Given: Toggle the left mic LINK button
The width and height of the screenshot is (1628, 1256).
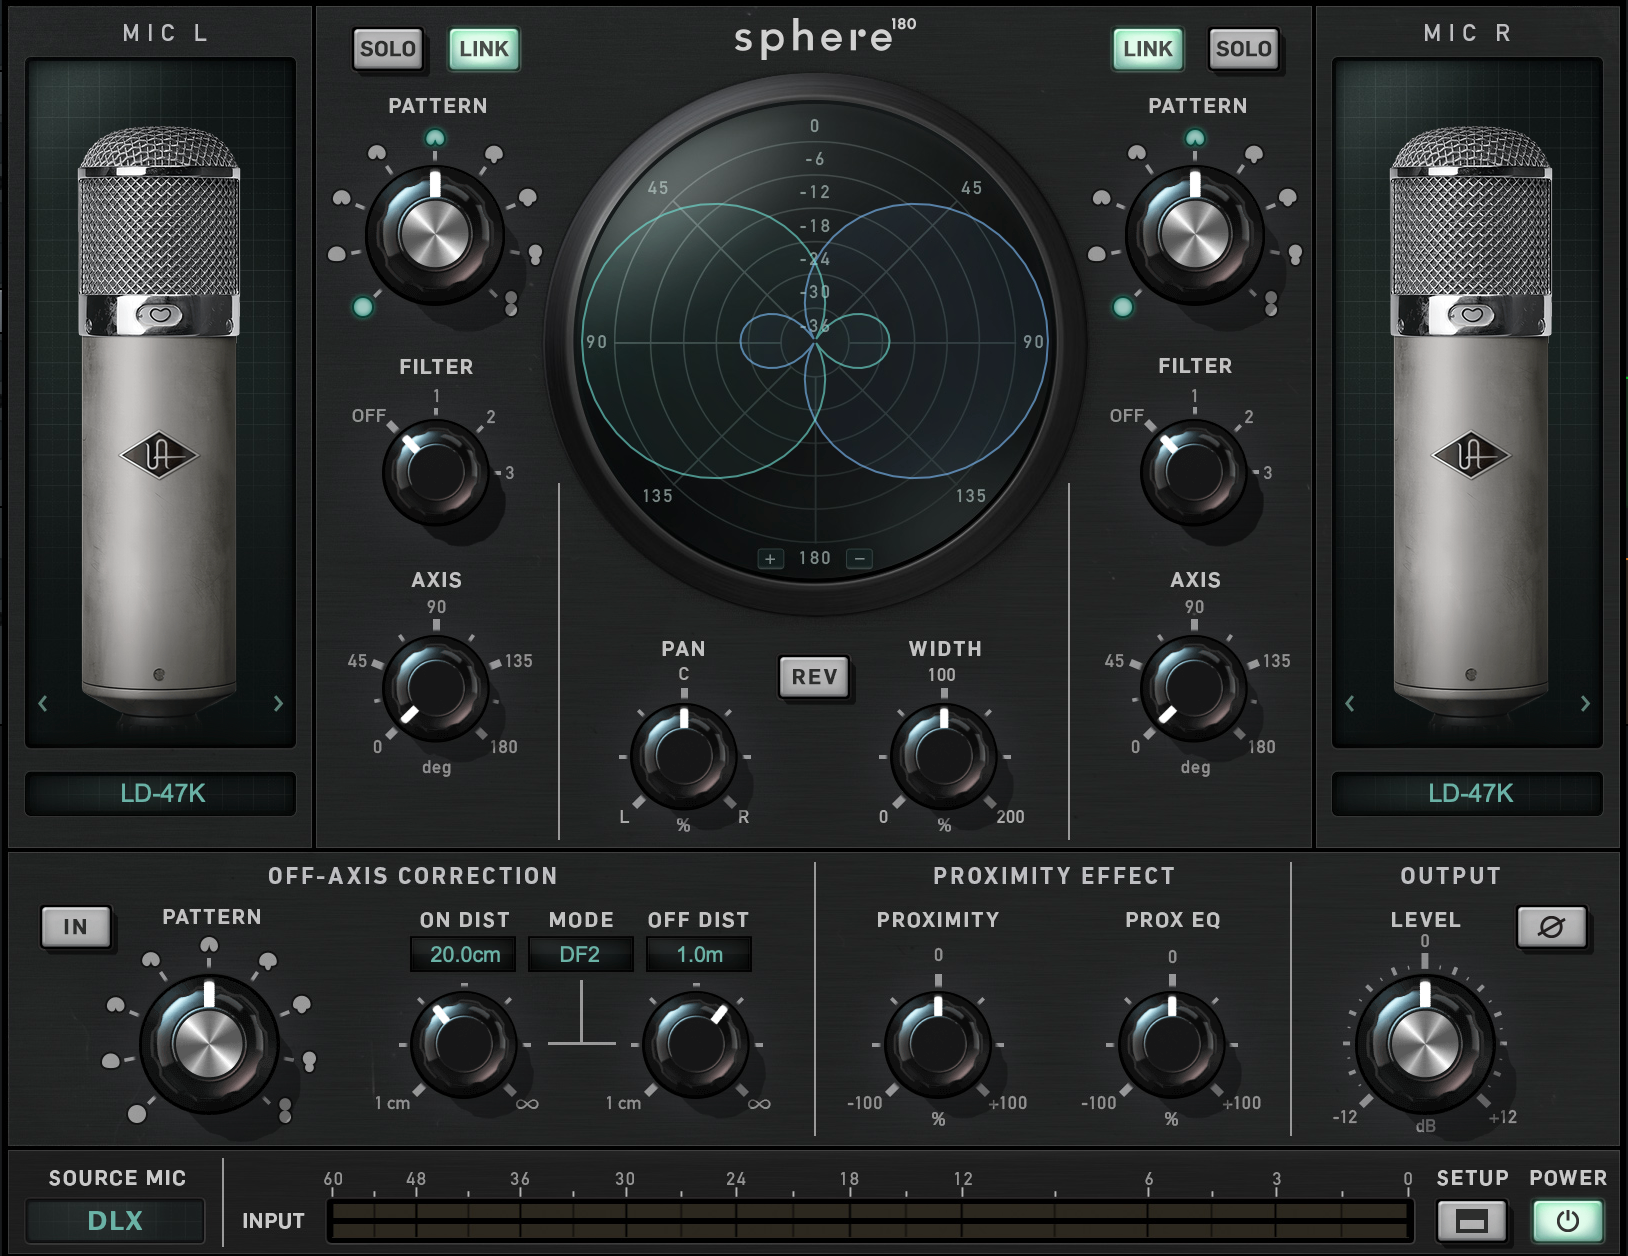Looking at the screenshot, I should click(484, 49).
